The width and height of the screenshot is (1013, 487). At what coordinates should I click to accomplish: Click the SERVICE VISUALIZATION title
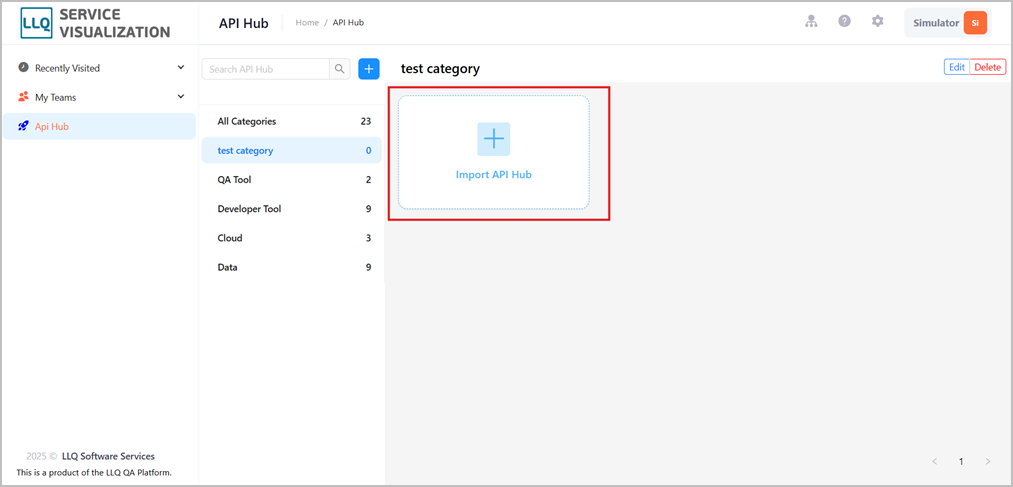(x=115, y=23)
